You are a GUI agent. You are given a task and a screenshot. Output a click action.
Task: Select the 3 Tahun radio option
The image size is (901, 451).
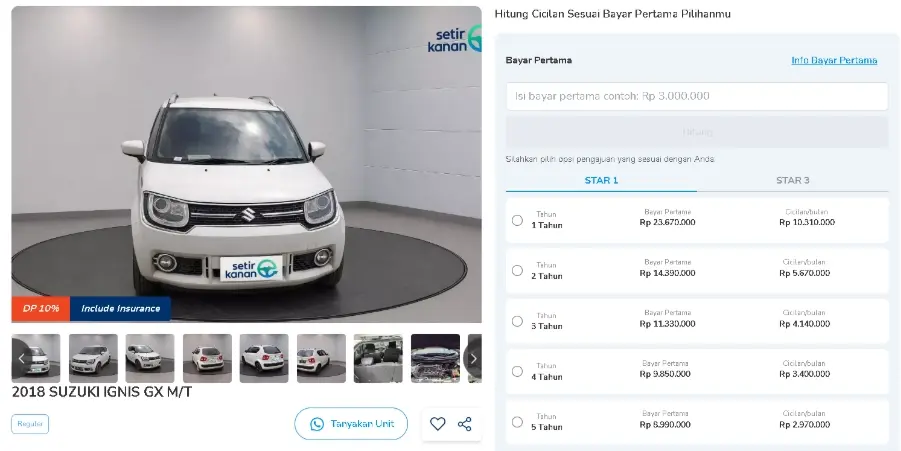[x=517, y=321]
